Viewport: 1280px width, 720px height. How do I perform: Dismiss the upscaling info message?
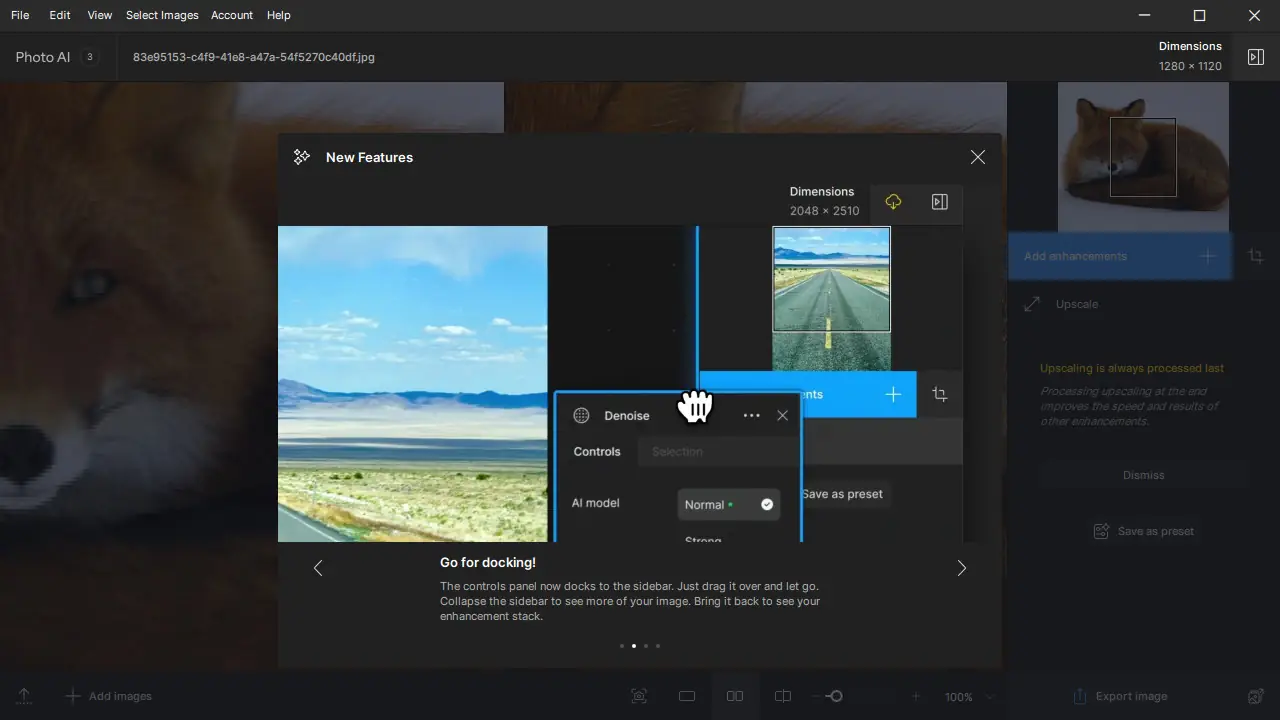(1143, 475)
